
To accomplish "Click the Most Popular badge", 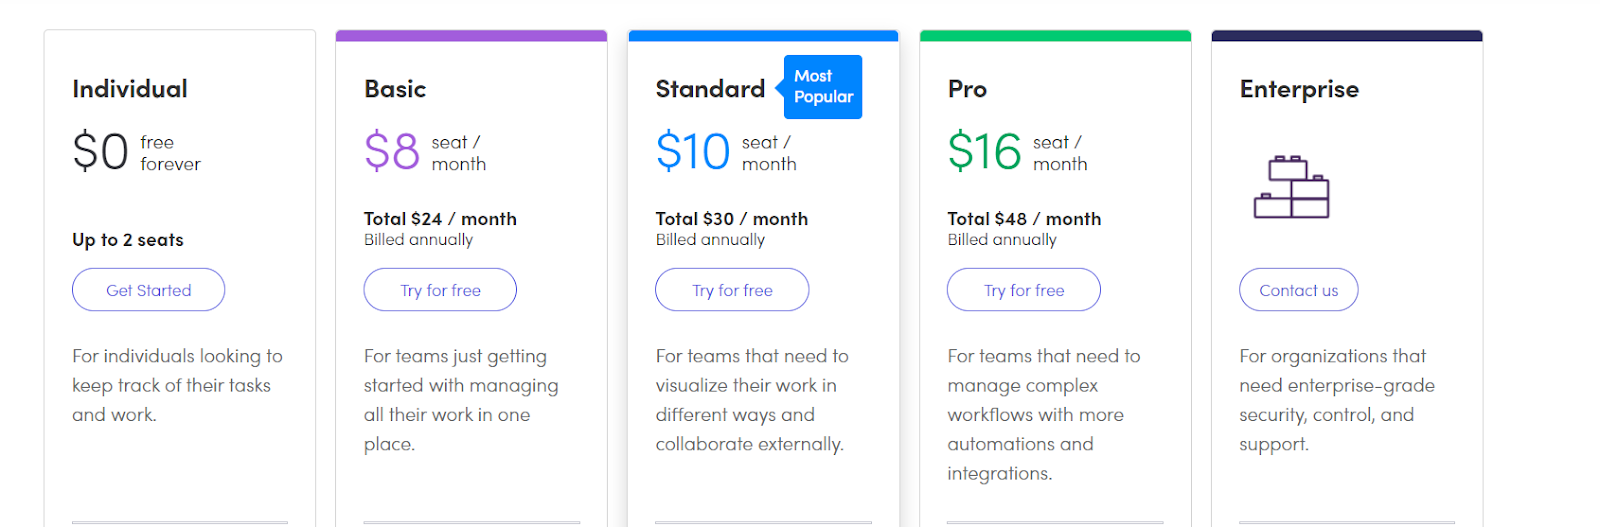I will point(822,87).
